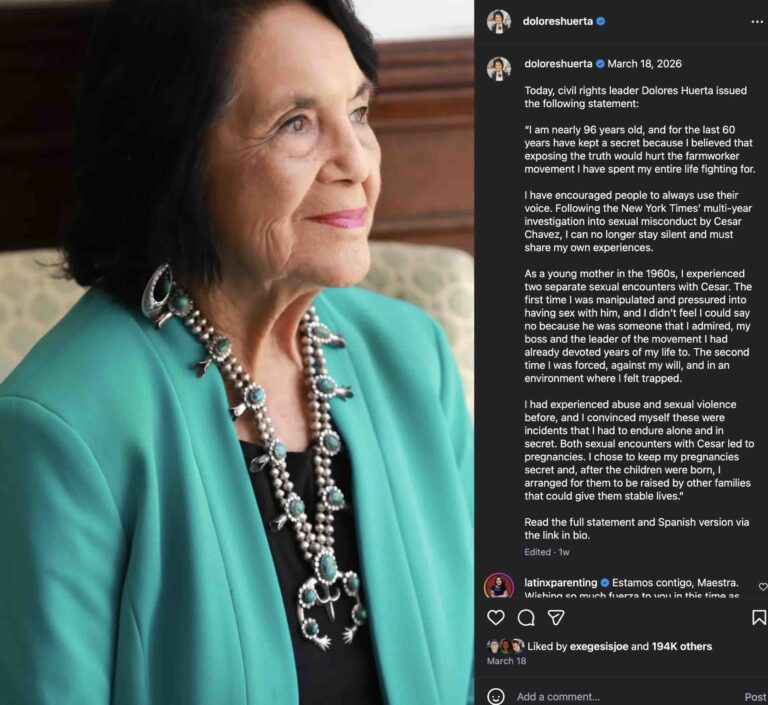Open exegesisjoe profile from likes
The height and width of the screenshot is (705, 768).
pos(599,646)
